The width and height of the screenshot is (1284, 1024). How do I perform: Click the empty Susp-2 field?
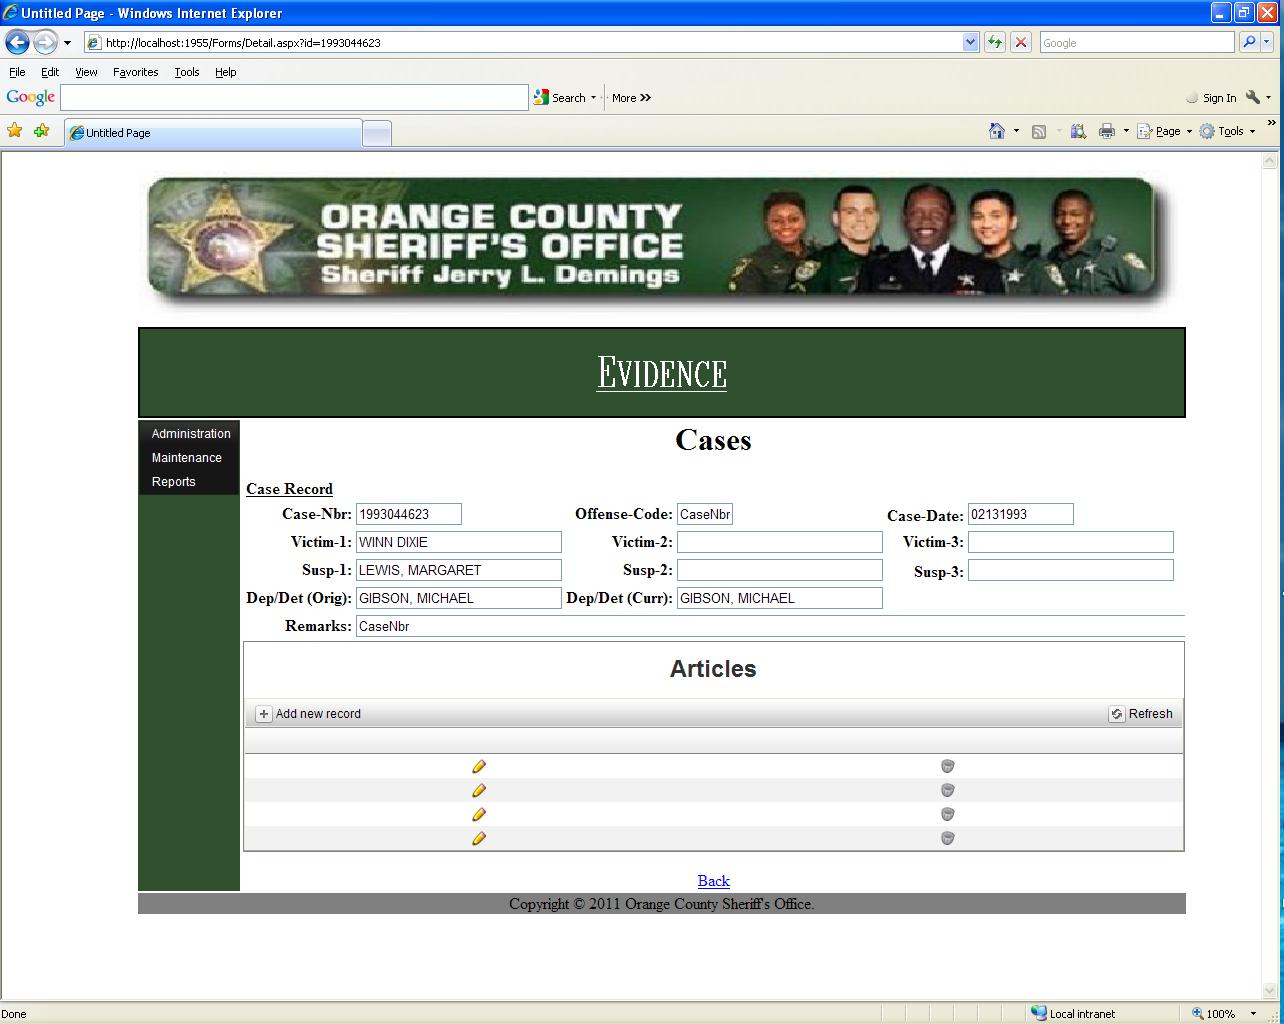point(780,570)
